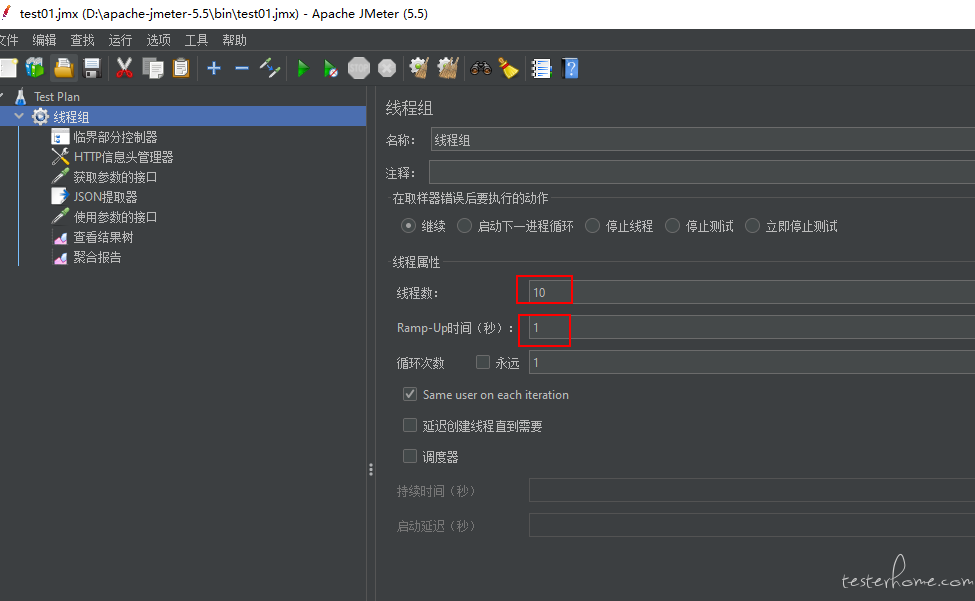Image resolution: width=975 pixels, height=601 pixels.
Task: Select the 启动下一进程循环 radio button
Action: coord(464,226)
